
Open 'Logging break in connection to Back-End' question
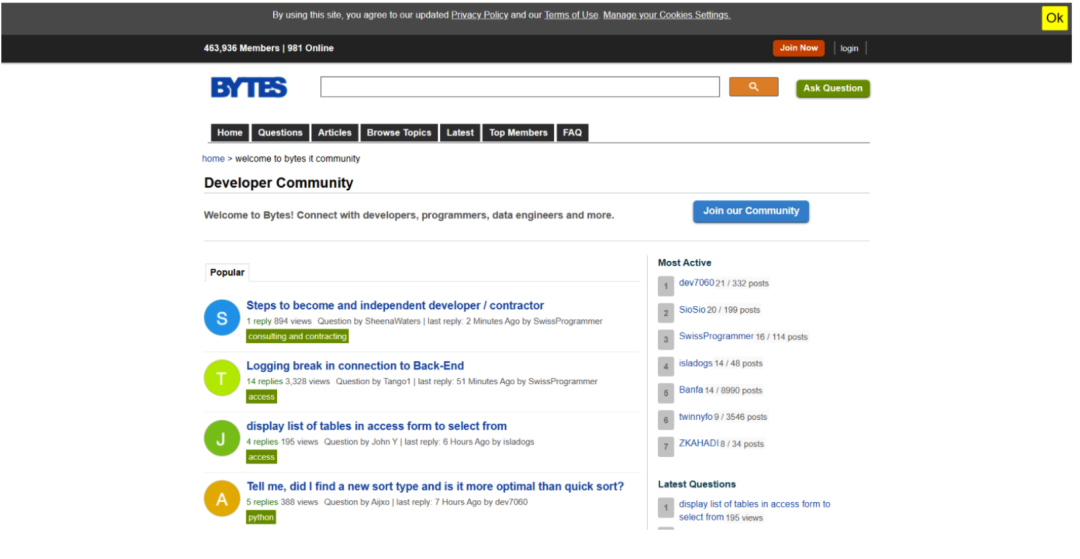[355, 366]
